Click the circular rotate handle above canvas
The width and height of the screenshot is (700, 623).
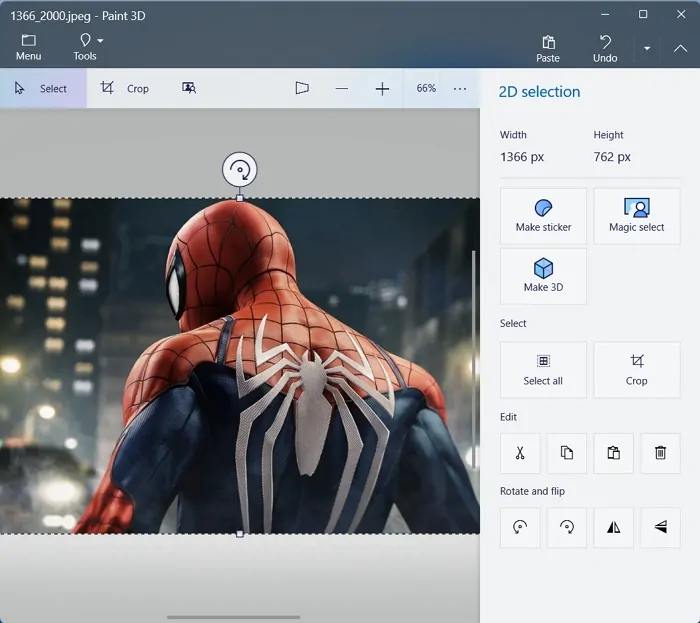[x=240, y=170]
